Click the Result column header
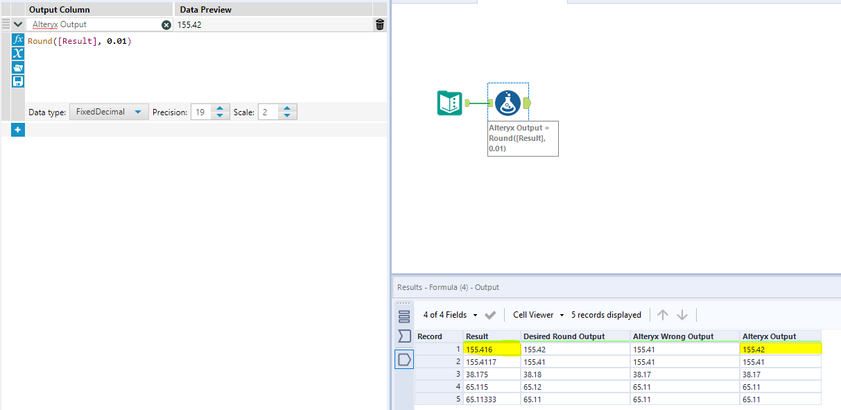The width and height of the screenshot is (841, 410). (492, 336)
